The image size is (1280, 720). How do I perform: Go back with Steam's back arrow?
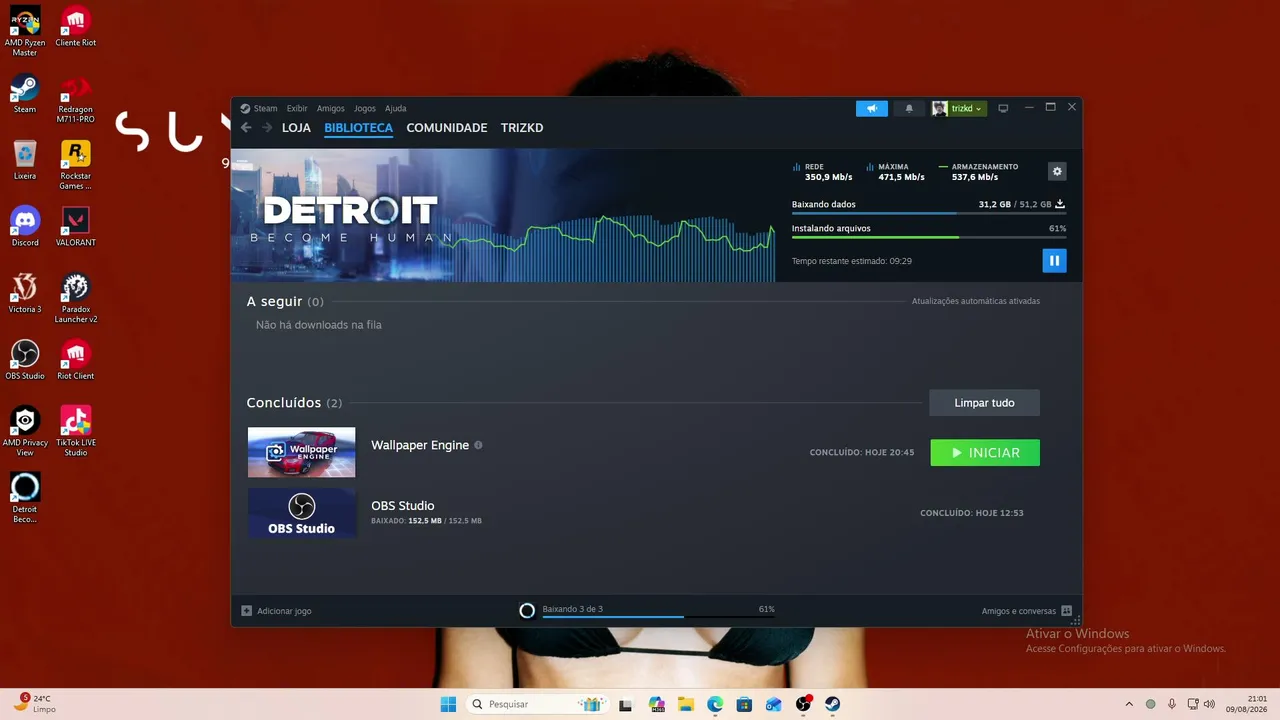[x=246, y=128]
